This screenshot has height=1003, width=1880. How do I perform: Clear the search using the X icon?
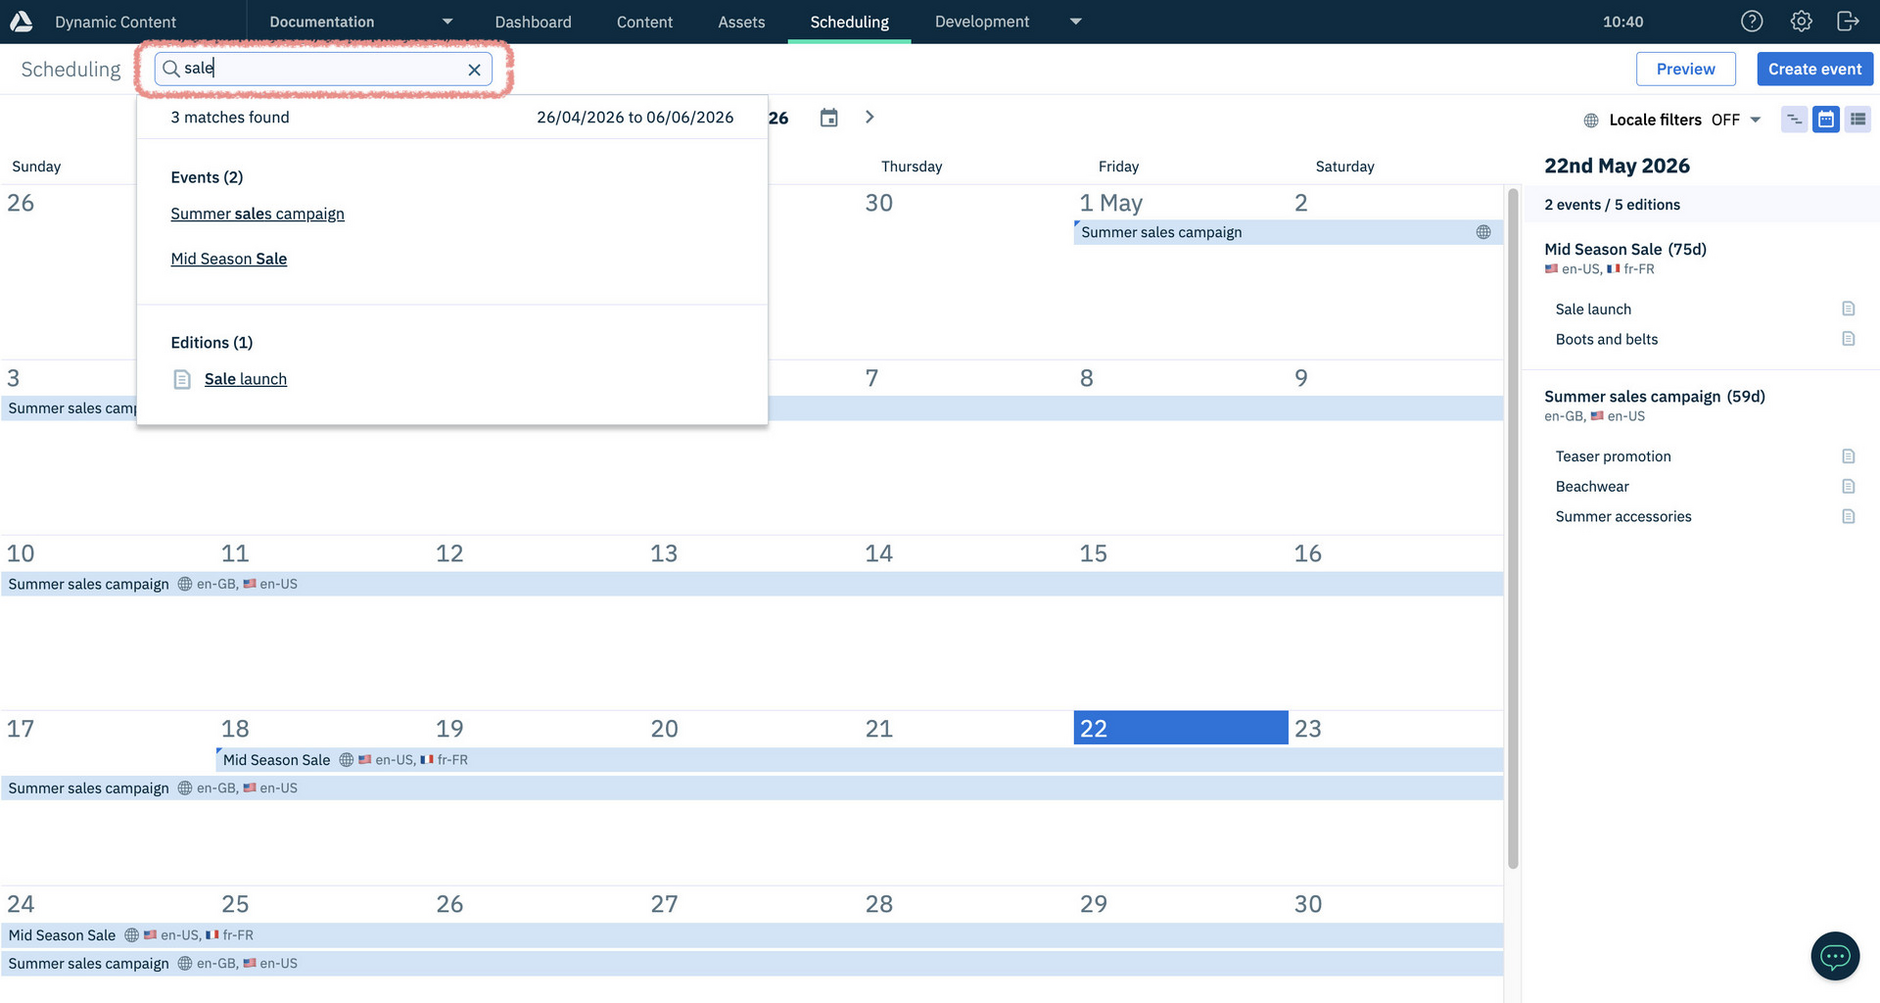click(474, 69)
